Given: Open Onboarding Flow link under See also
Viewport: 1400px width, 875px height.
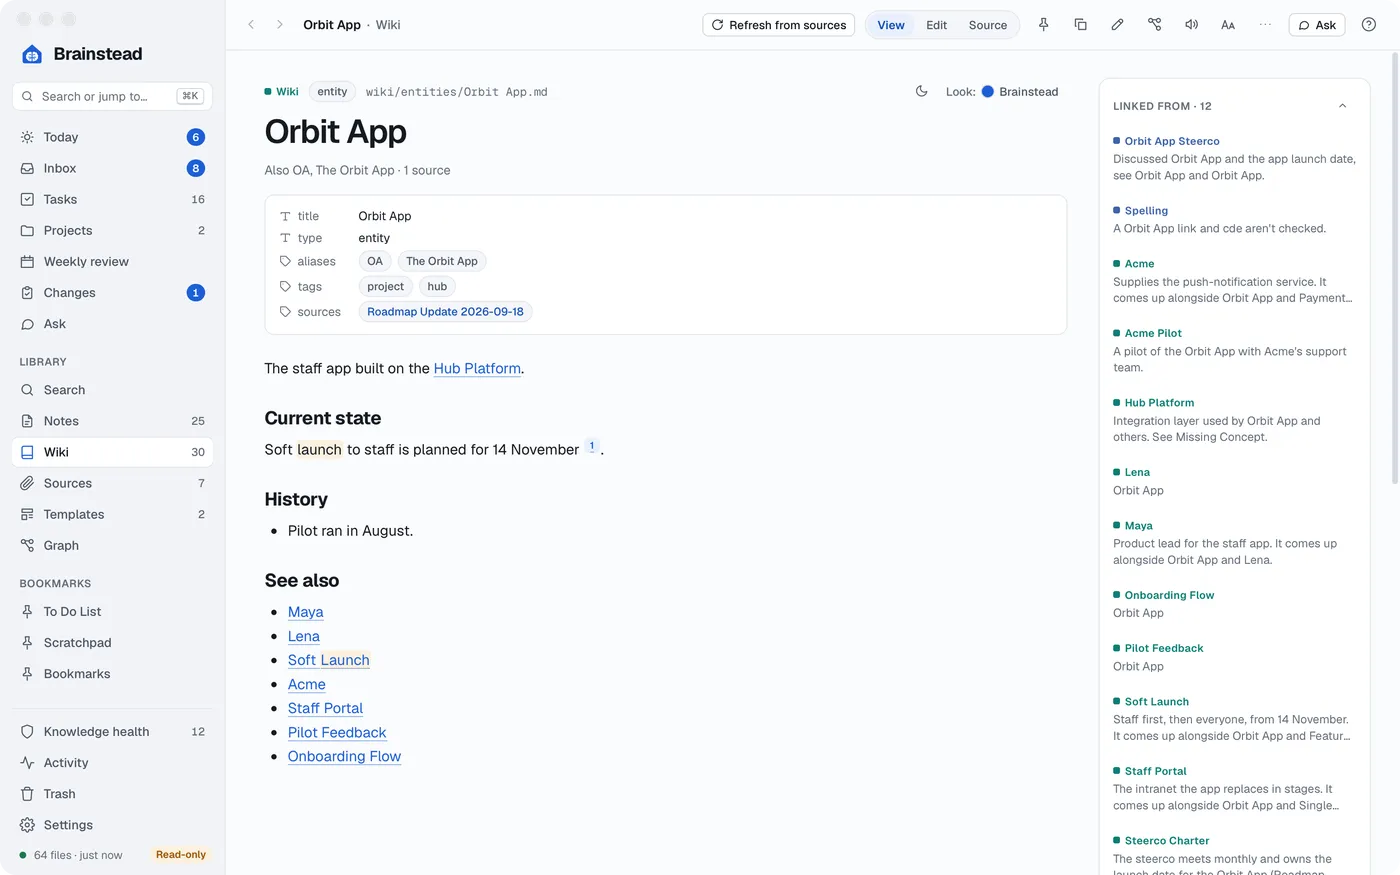Looking at the screenshot, I should point(344,756).
